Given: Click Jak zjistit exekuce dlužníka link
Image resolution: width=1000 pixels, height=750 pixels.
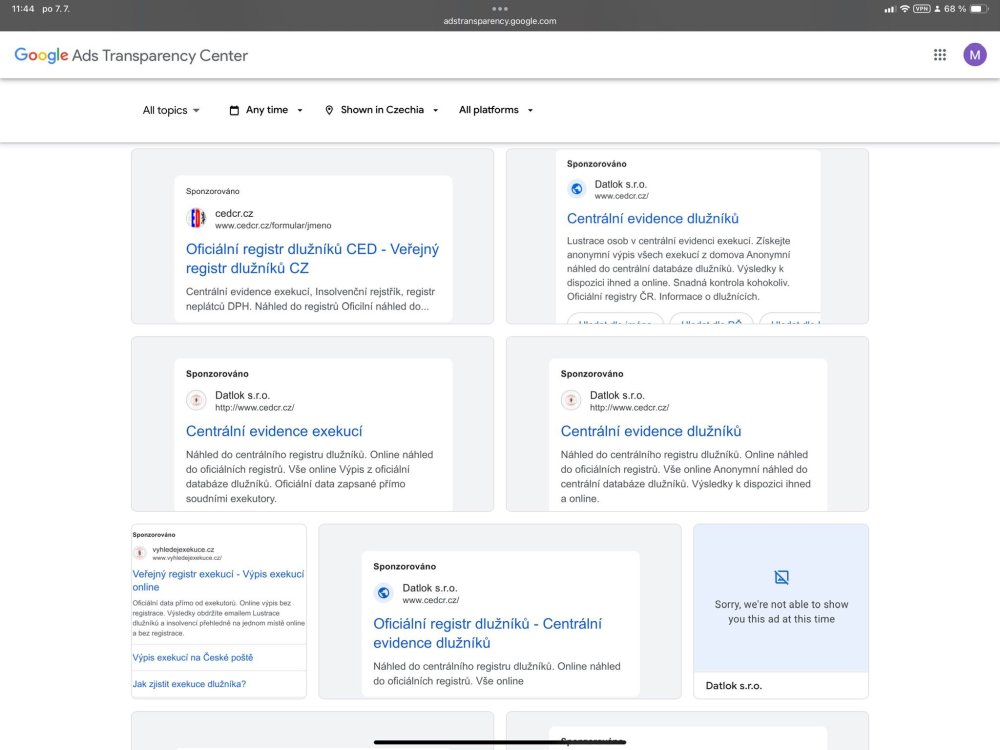Looking at the screenshot, I should tap(189, 684).
